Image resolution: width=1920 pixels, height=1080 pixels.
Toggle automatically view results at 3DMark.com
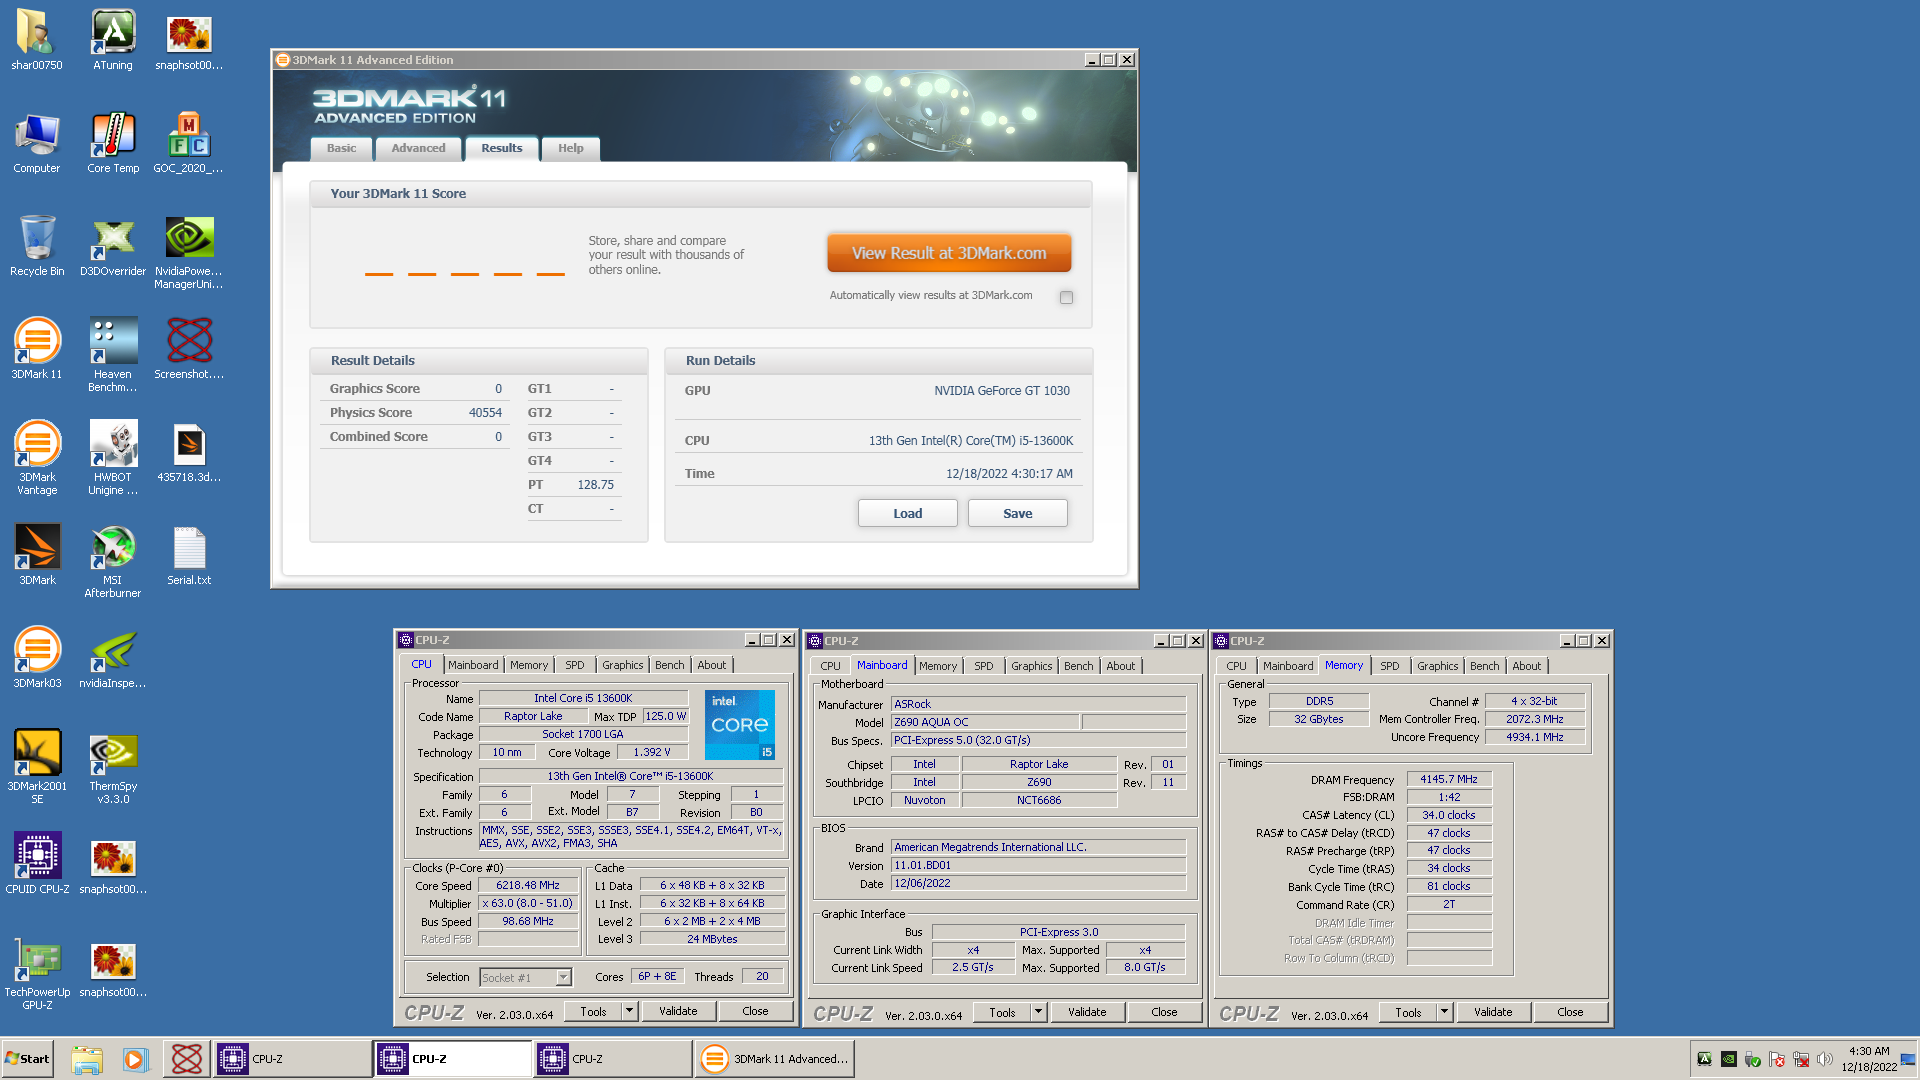coord(1066,297)
